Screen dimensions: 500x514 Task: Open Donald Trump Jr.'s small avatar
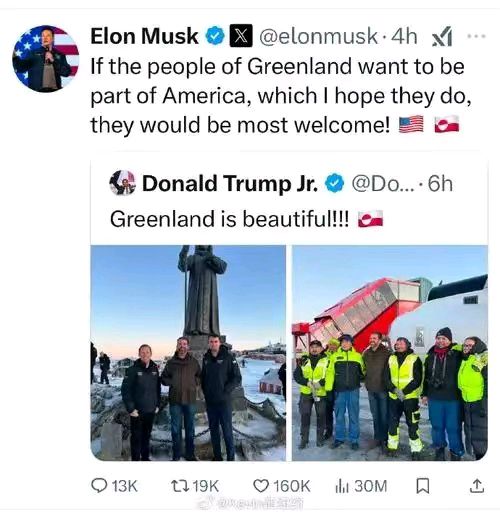(123, 183)
